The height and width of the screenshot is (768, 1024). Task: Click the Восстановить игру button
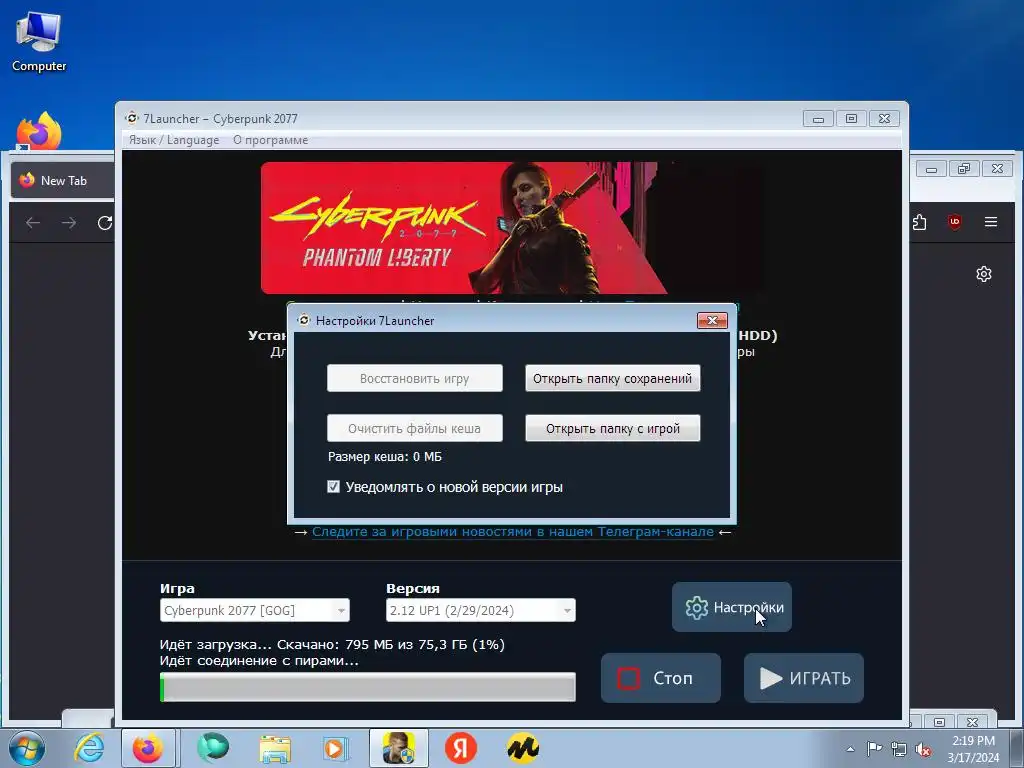pyautogui.click(x=415, y=378)
